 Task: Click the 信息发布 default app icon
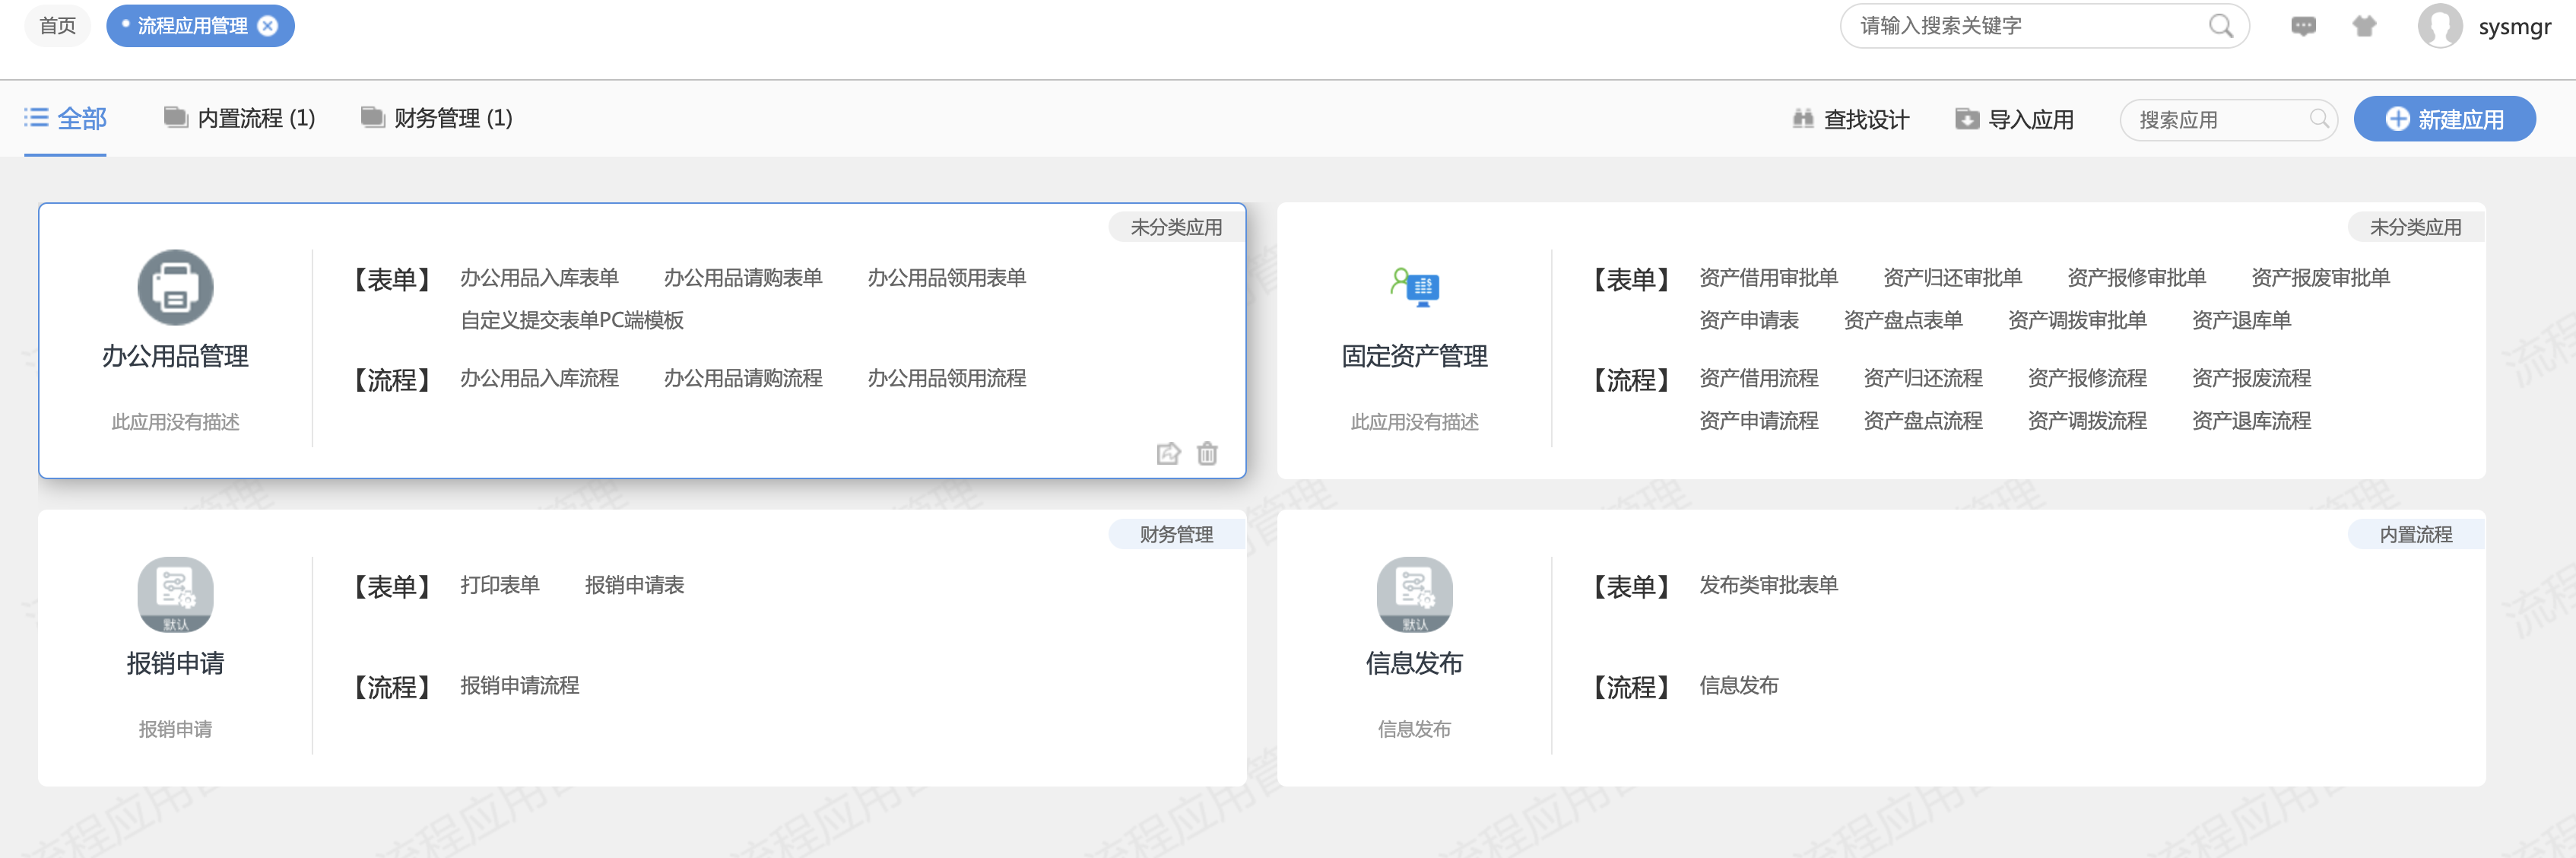pyautogui.click(x=1414, y=594)
